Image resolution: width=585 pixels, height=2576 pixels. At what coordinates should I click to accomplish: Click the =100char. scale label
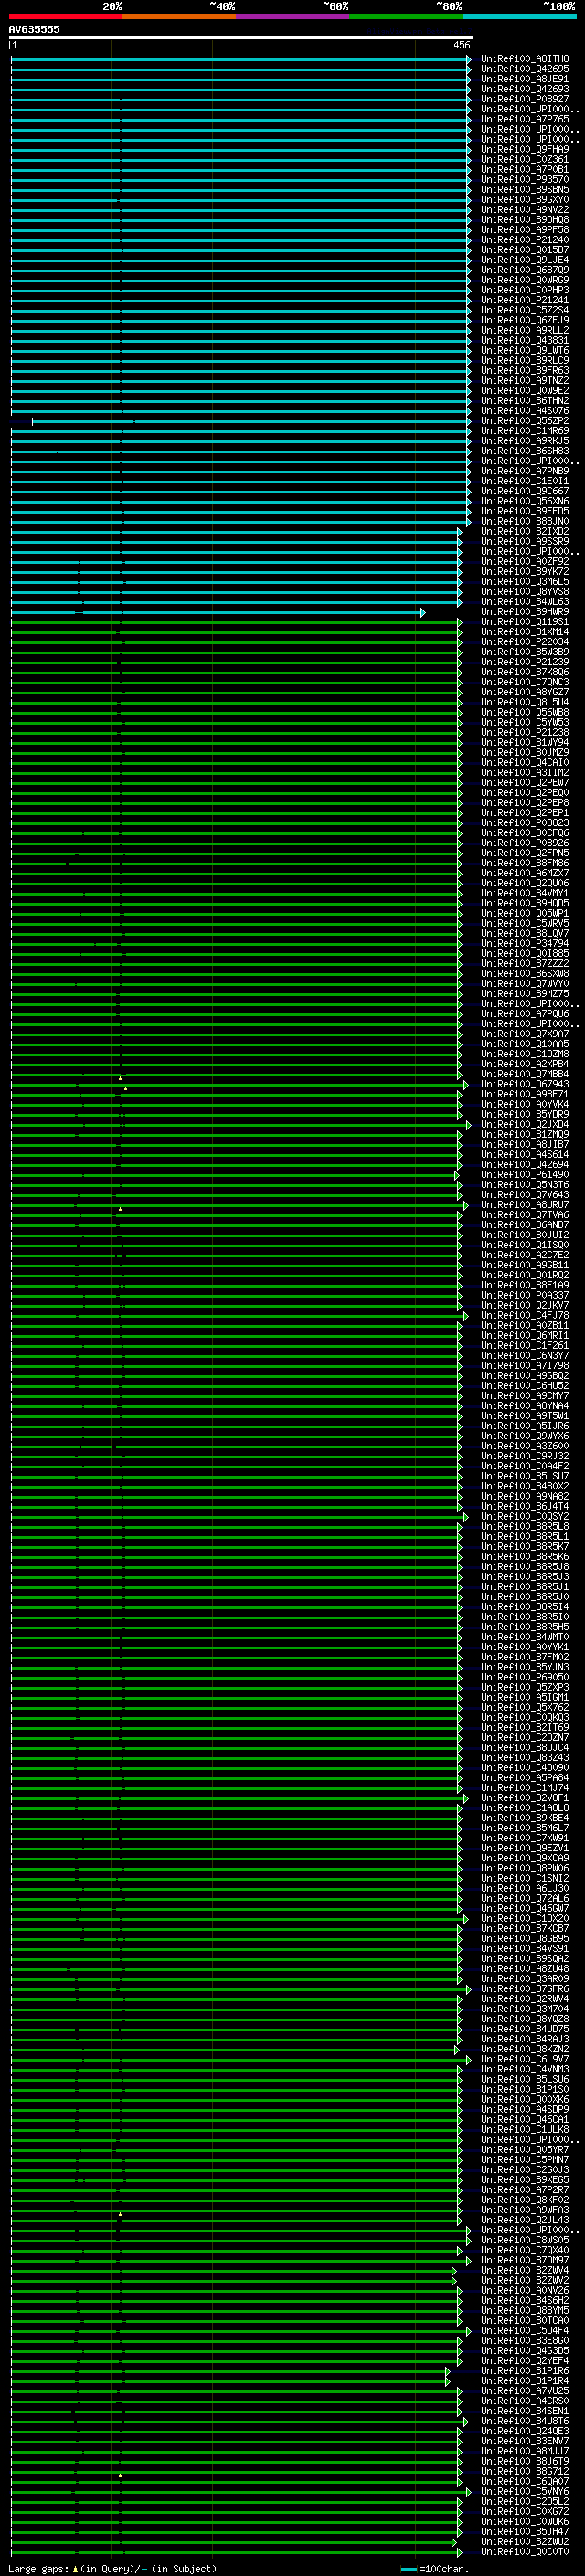click(443, 2568)
